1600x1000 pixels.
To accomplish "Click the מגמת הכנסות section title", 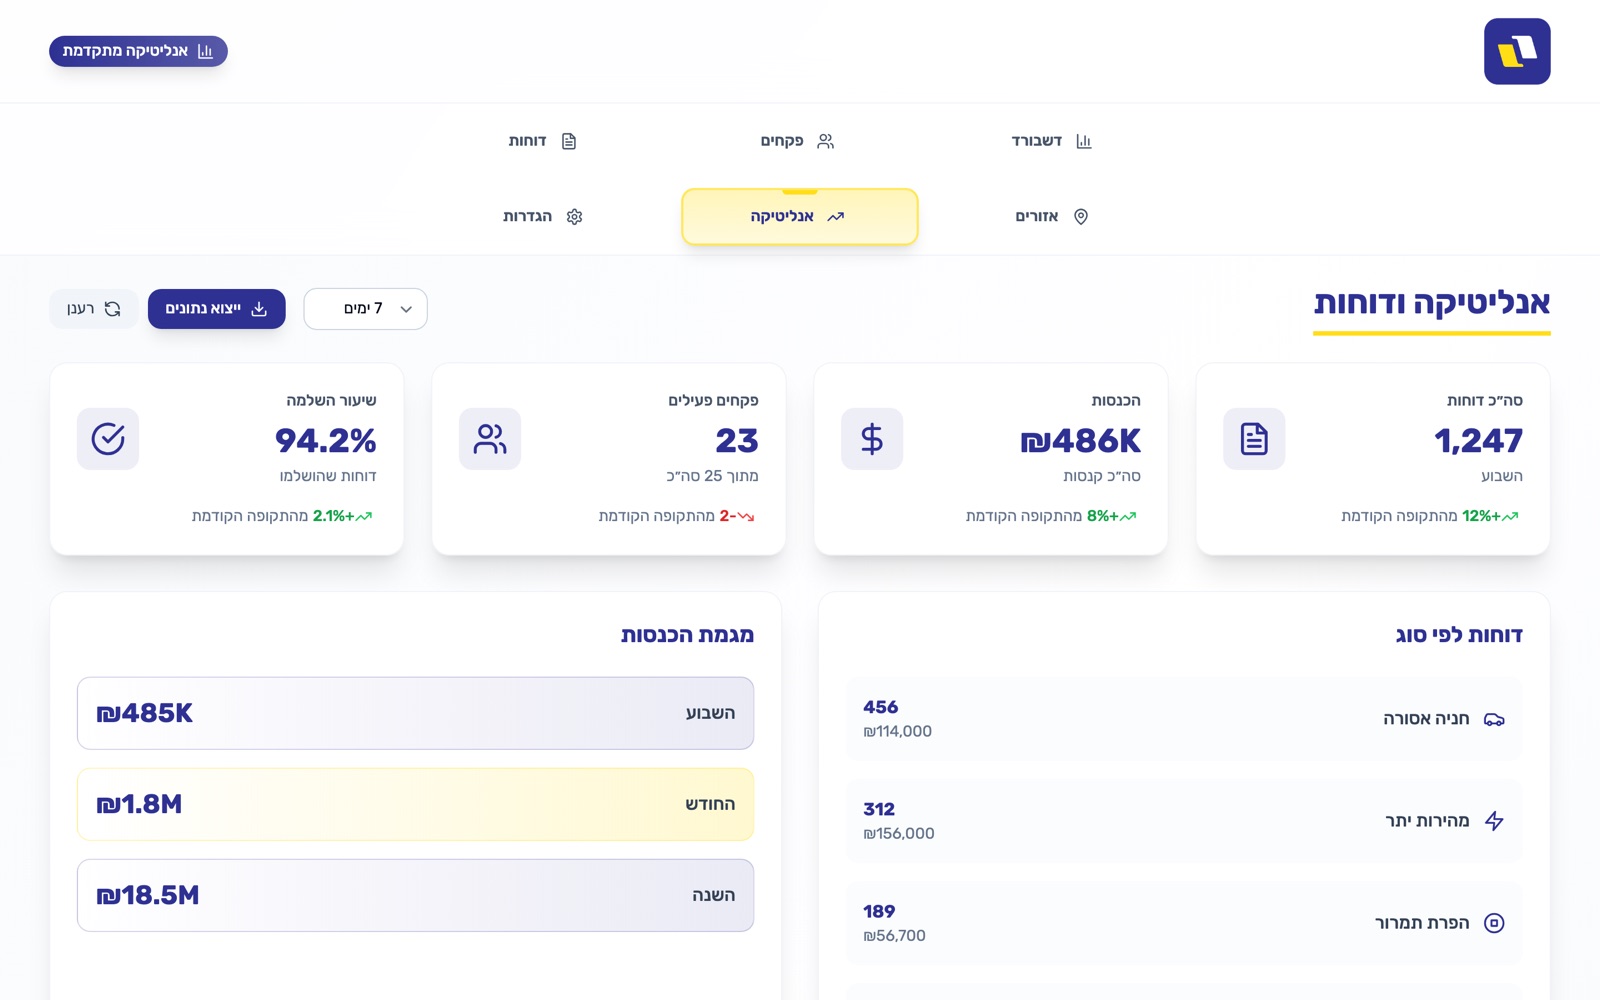I will (687, 635).
